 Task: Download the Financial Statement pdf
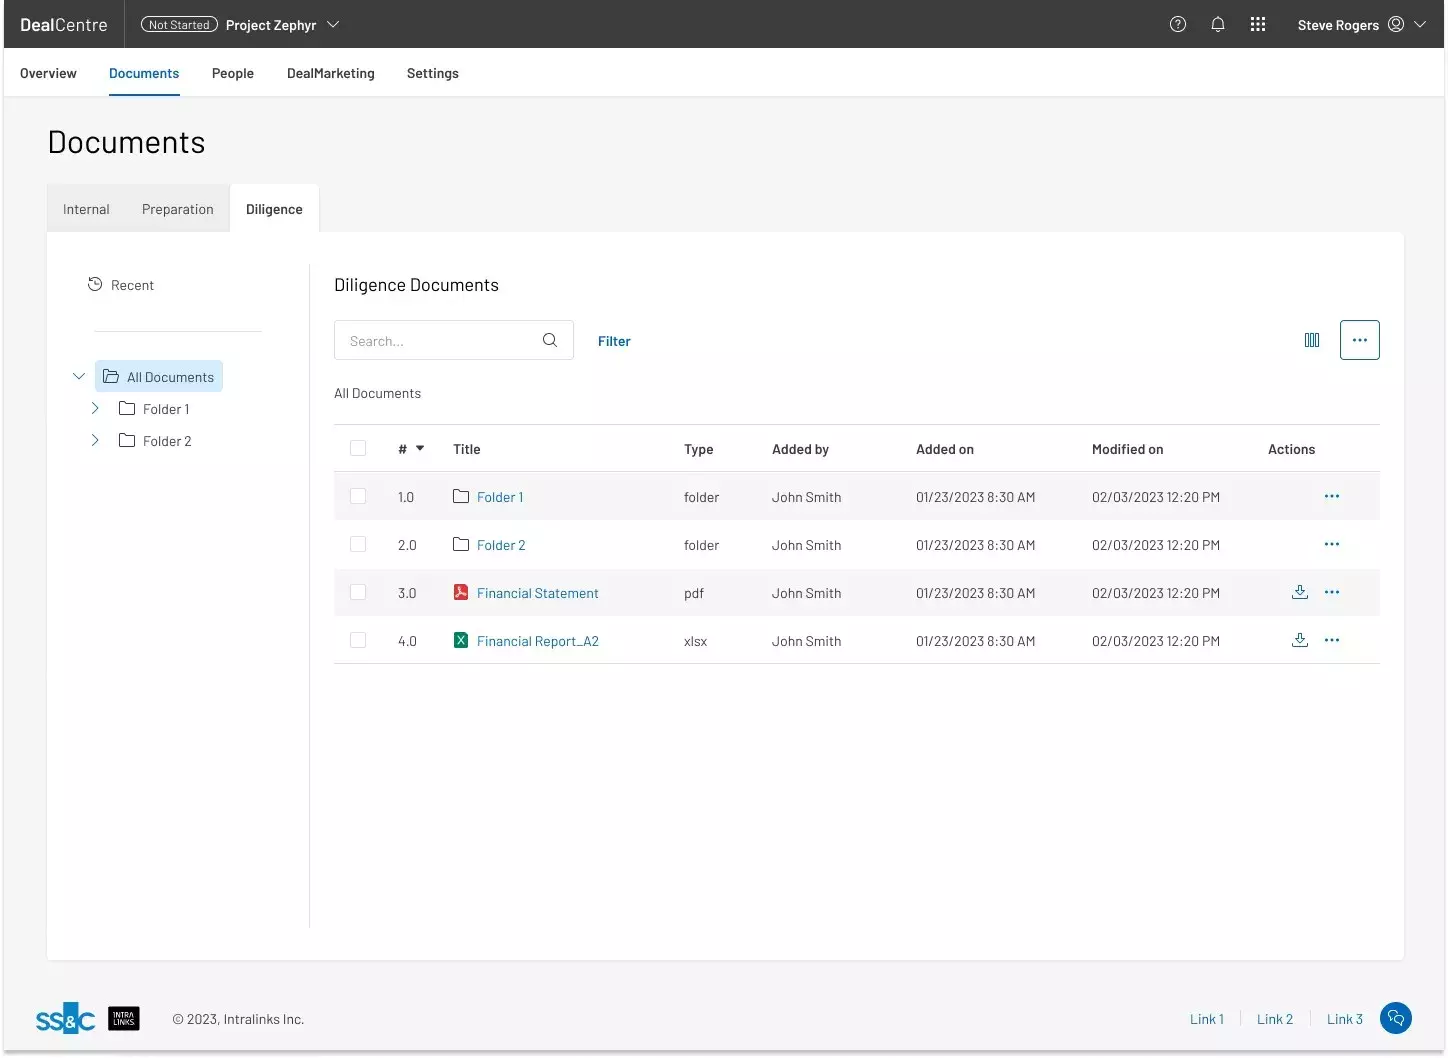click(1300, 592)
